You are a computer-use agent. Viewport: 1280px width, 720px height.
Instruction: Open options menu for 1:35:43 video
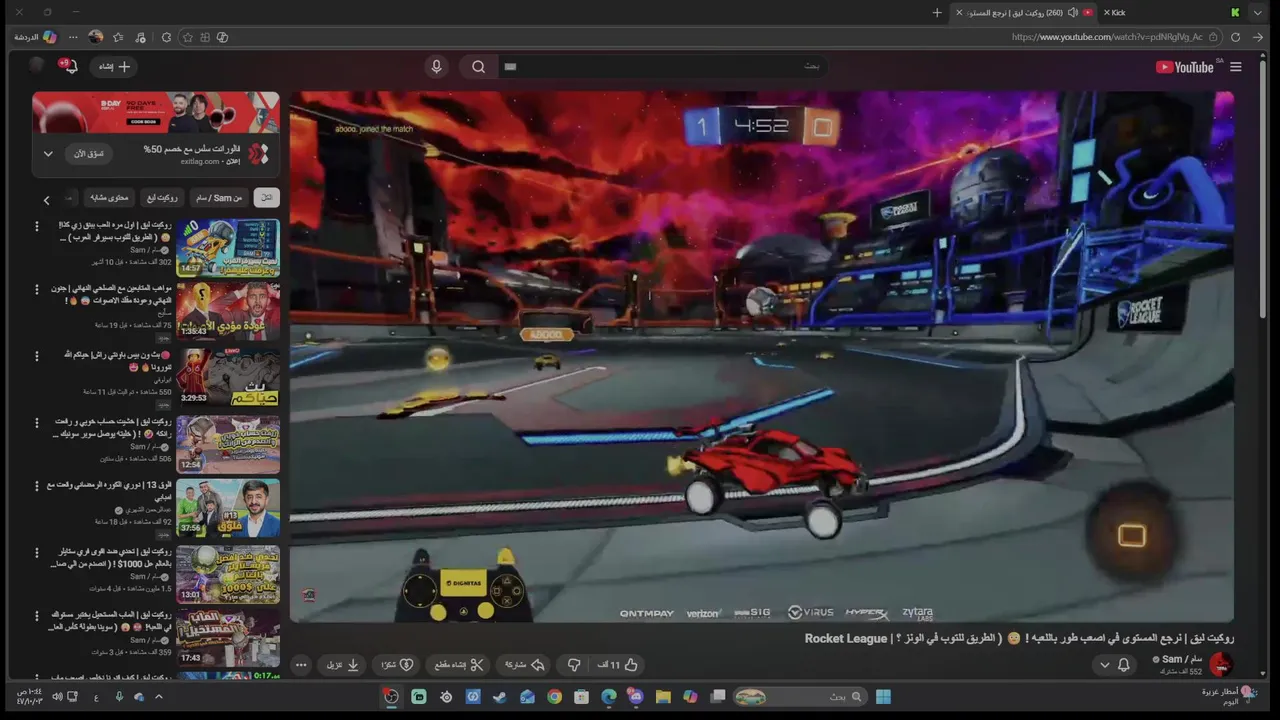click(37, 289)
